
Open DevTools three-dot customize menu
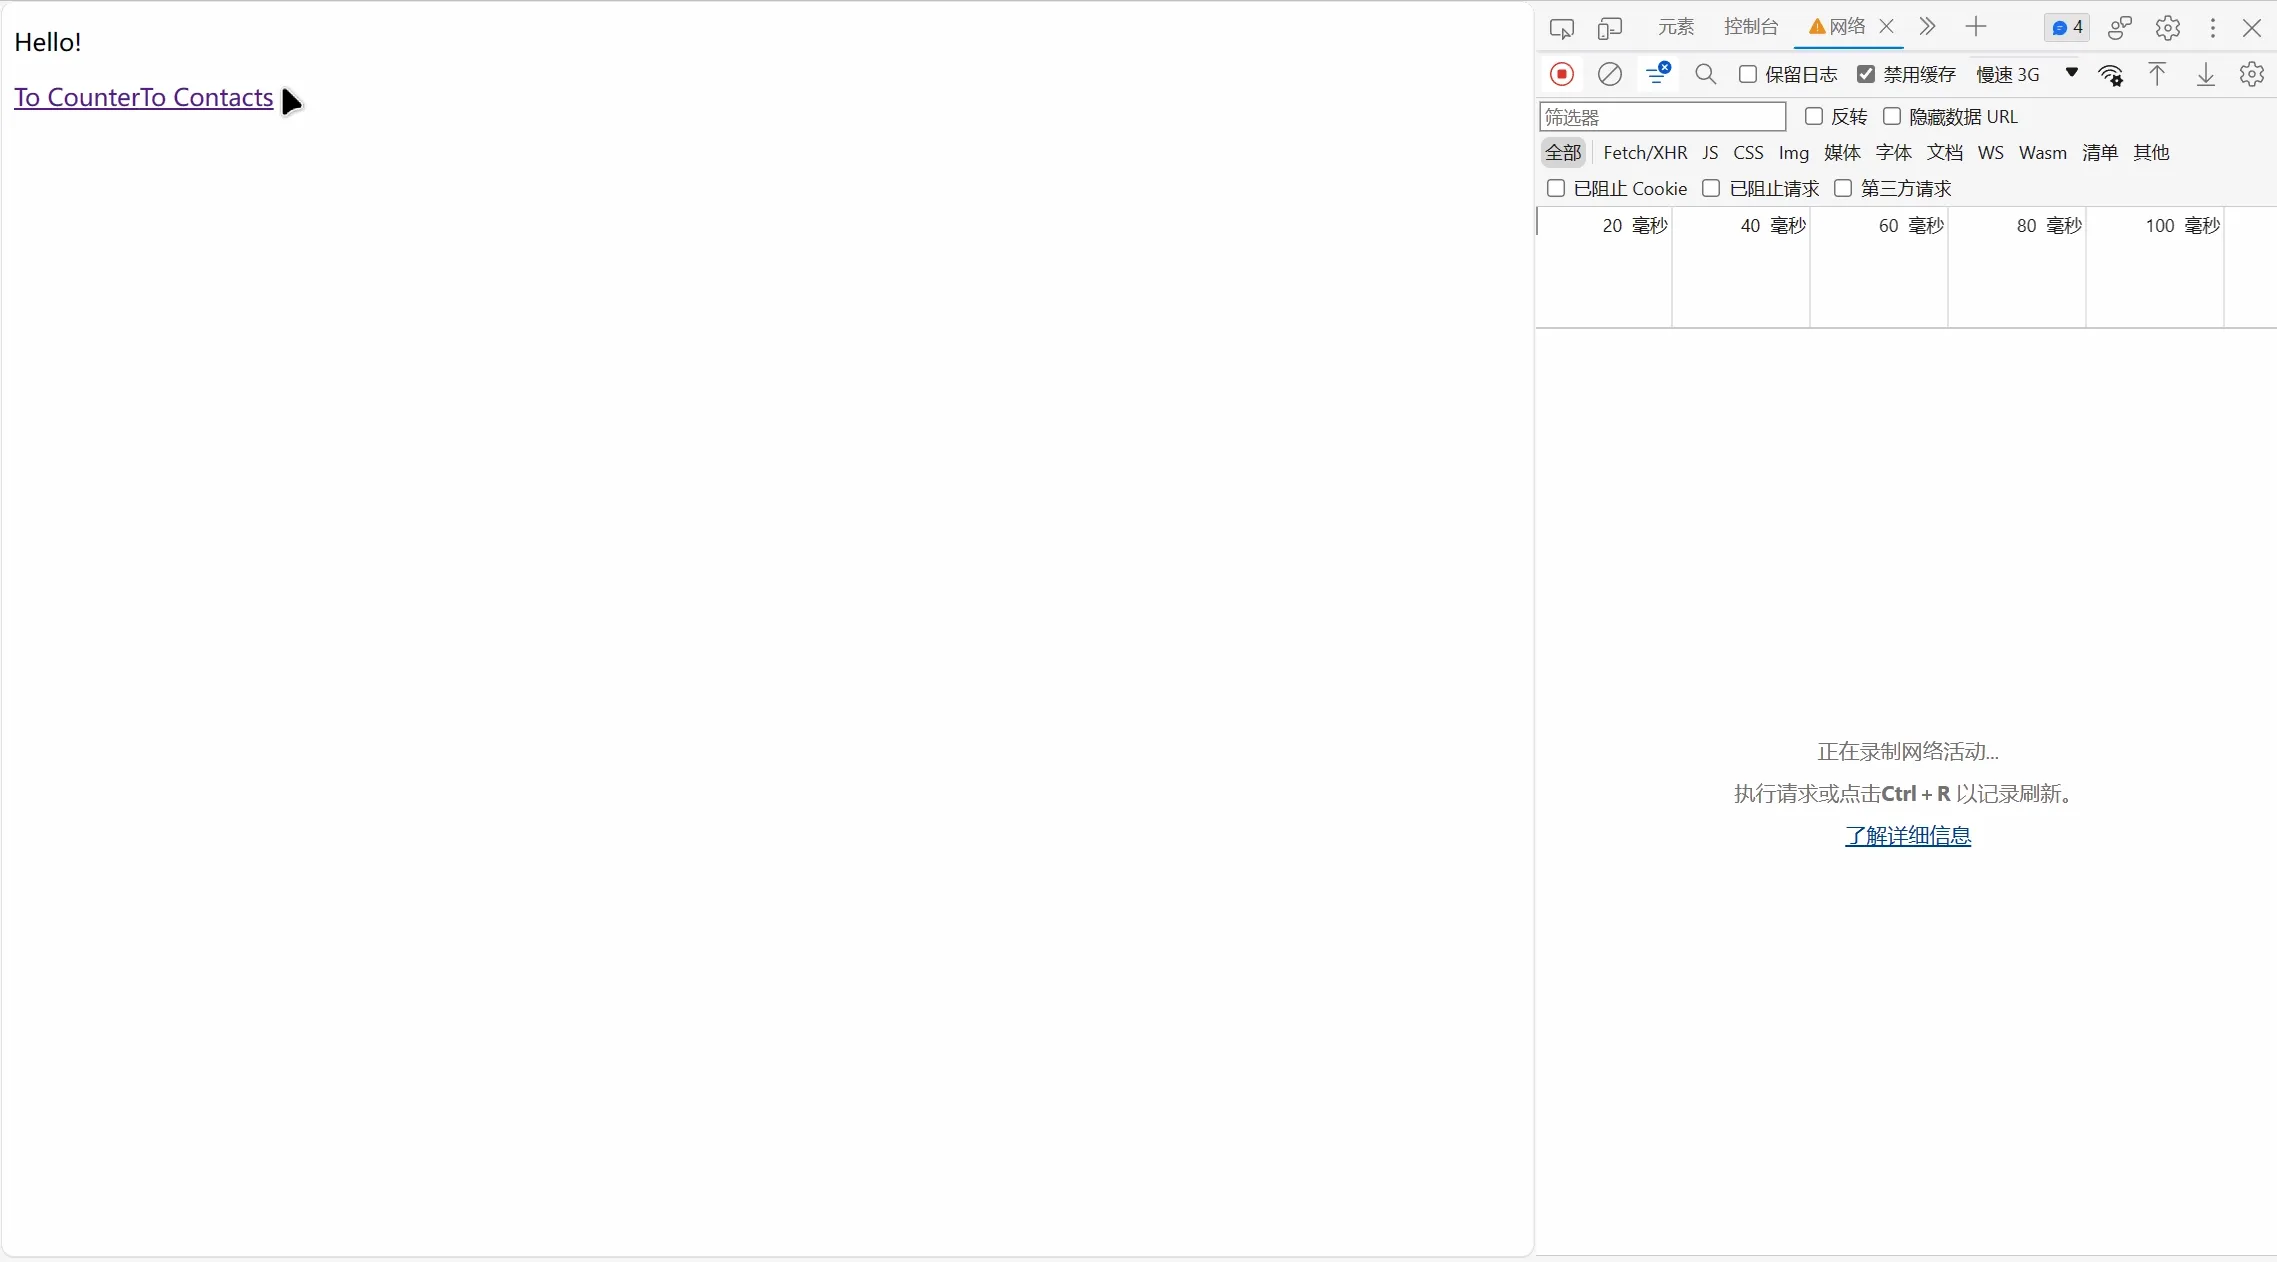point(2212,28)
